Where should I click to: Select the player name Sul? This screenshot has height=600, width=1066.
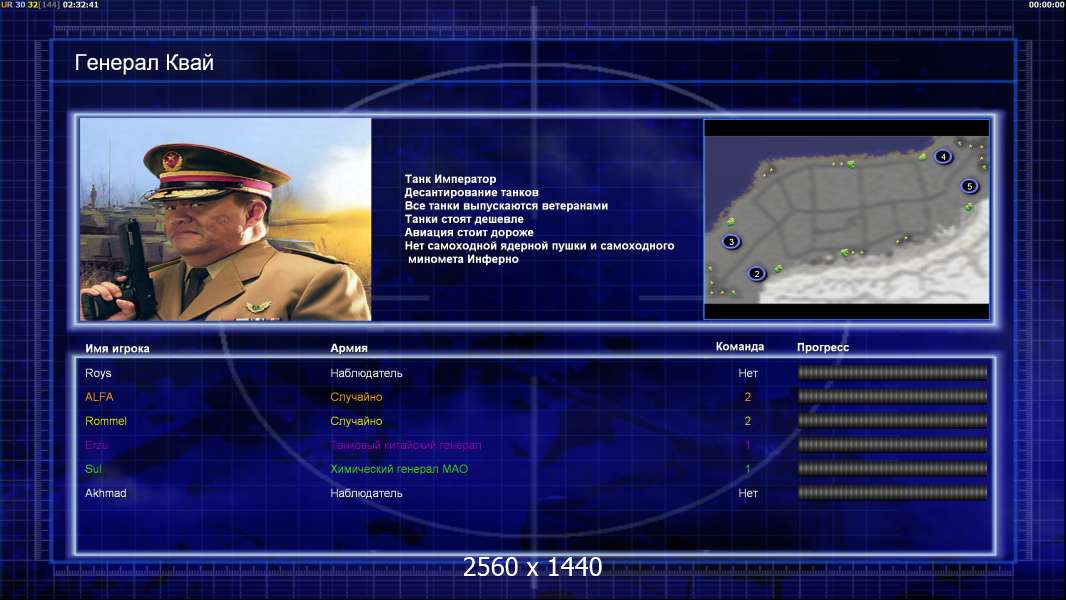(93, 469)
